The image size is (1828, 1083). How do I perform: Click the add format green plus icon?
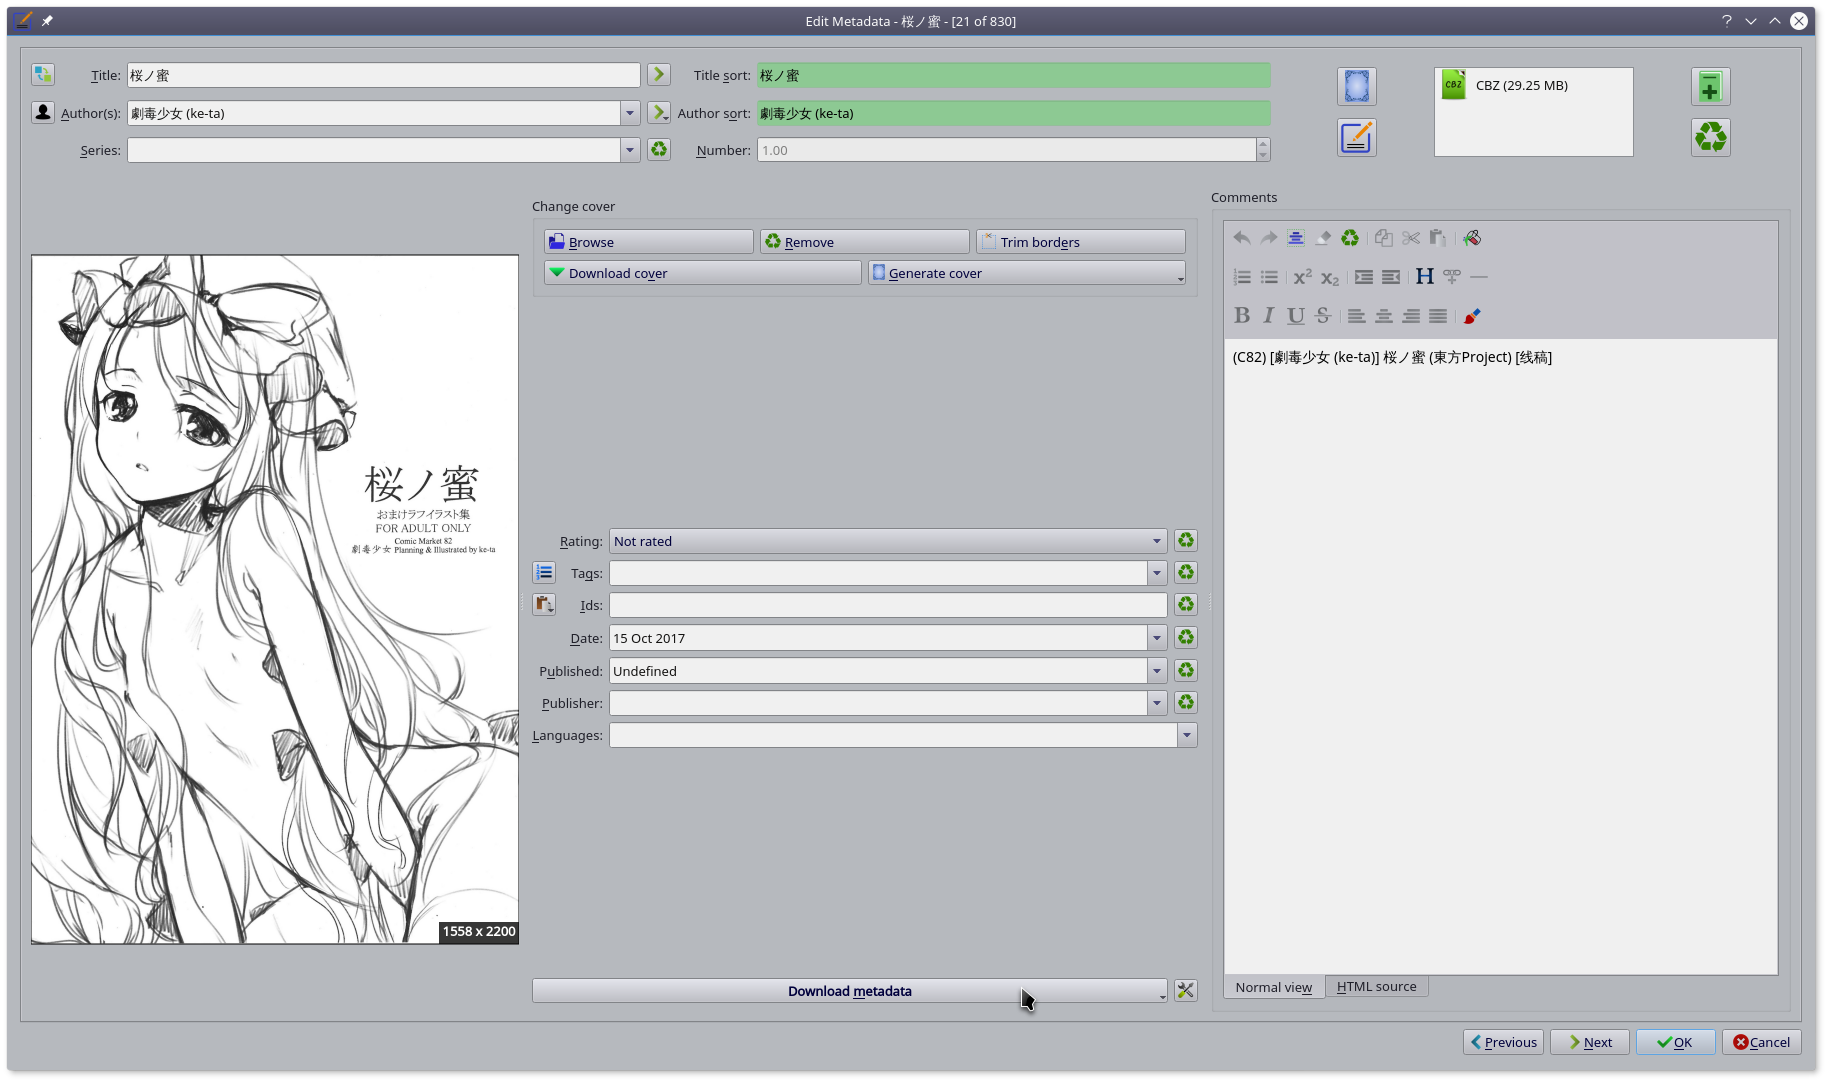(1710, 88)
